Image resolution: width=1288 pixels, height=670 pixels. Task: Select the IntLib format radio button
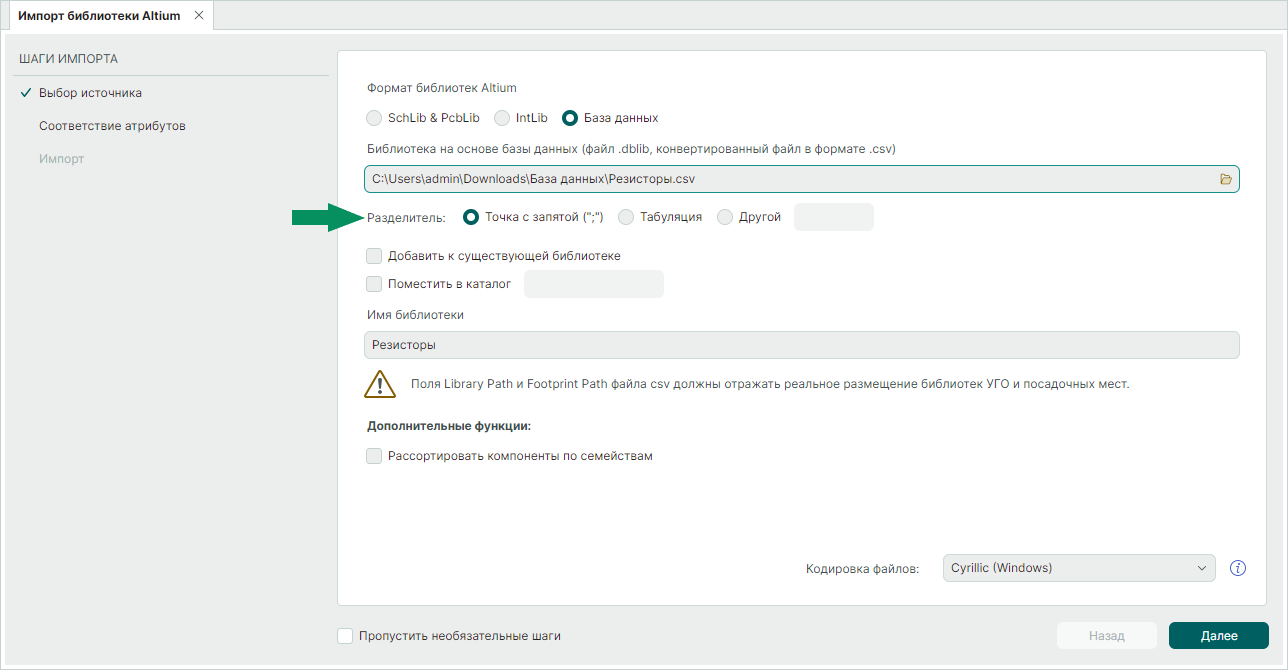(502, 118)
